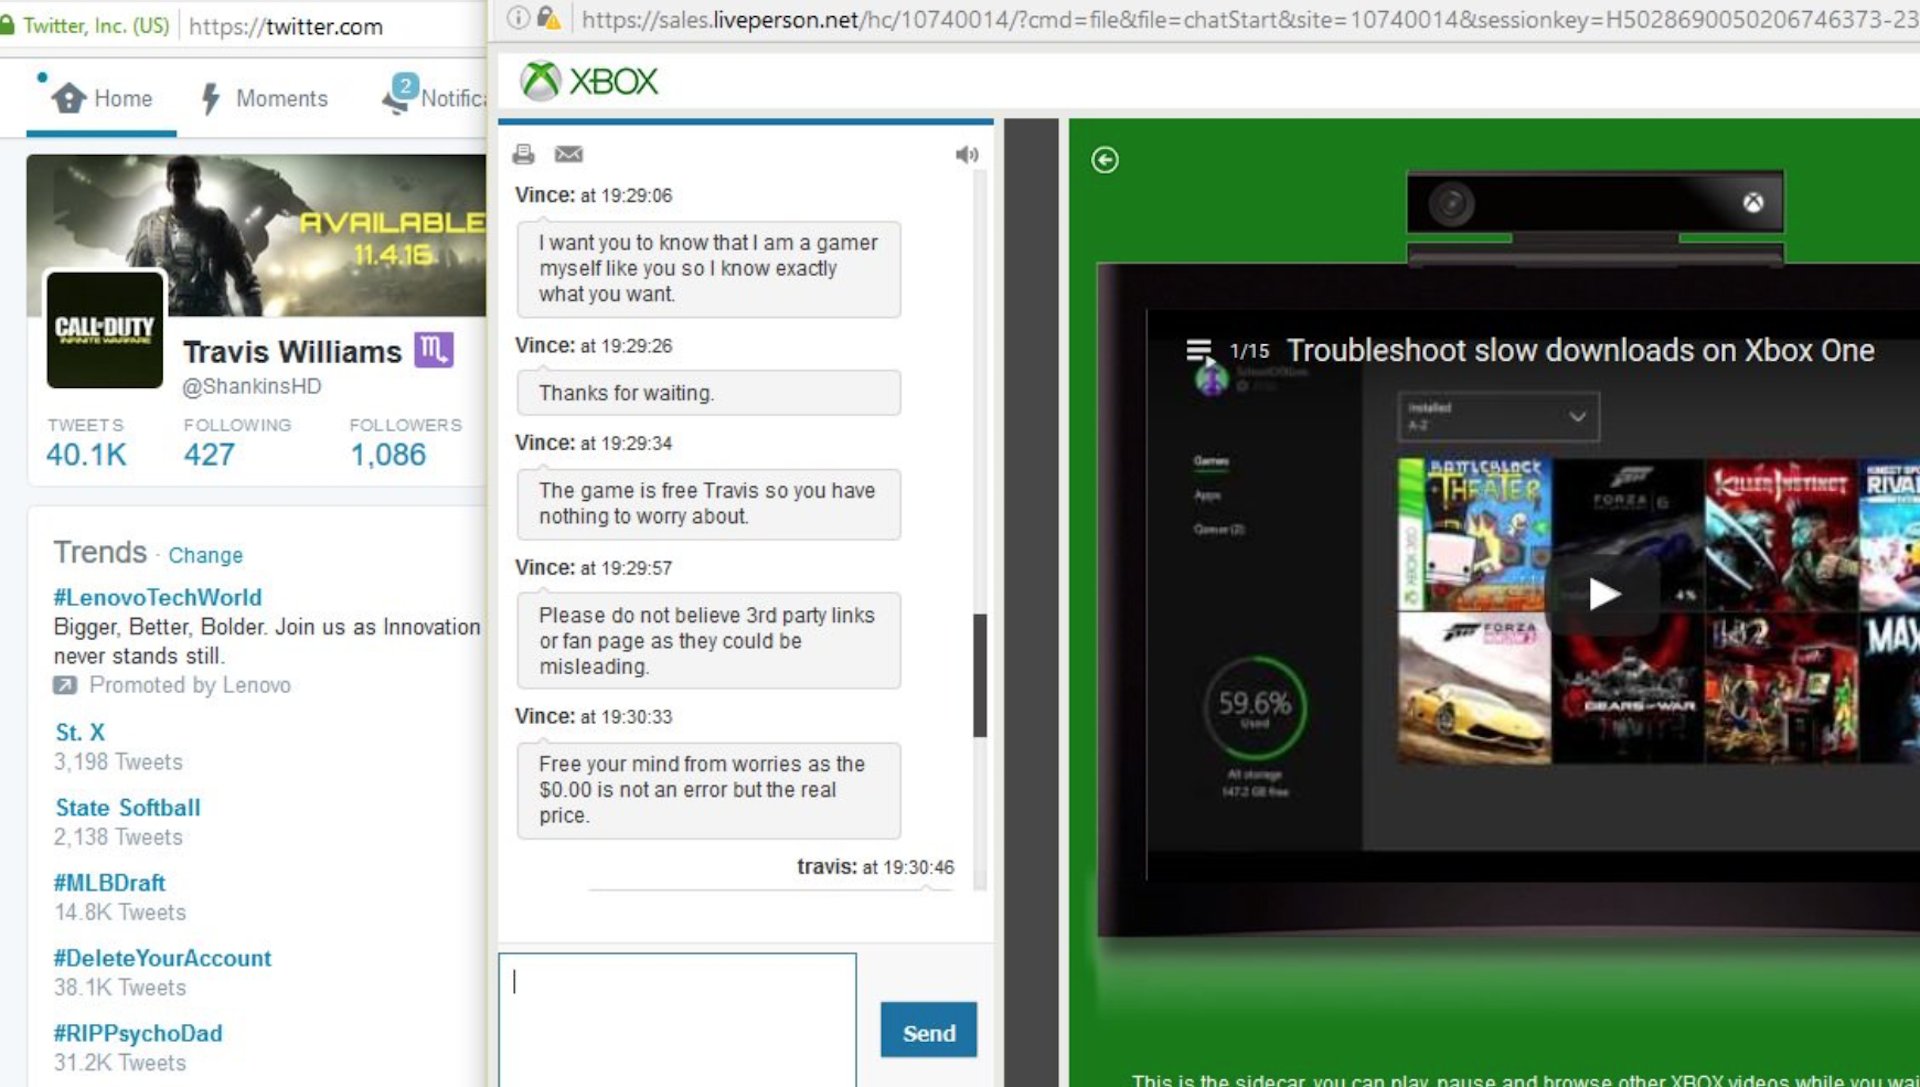1920x1087 pixels.
Task: Click the Vince at 19:30:33 timestamp
Action: point(593,717)
